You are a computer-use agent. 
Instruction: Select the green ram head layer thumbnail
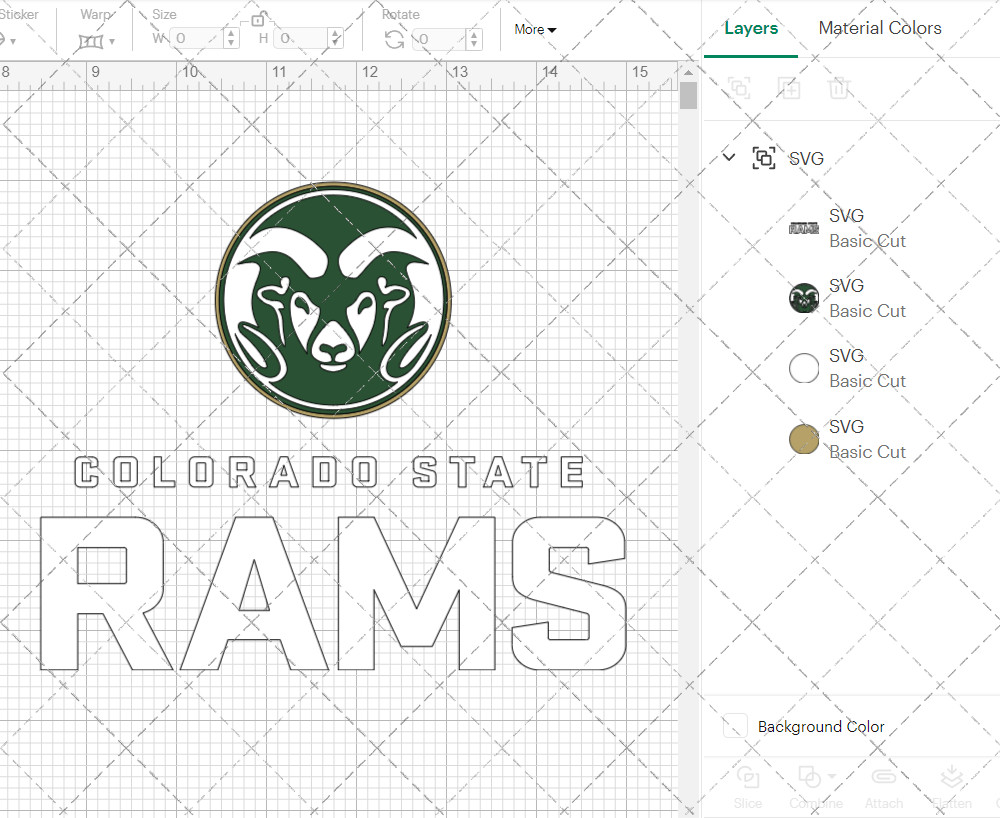(804, 298)
